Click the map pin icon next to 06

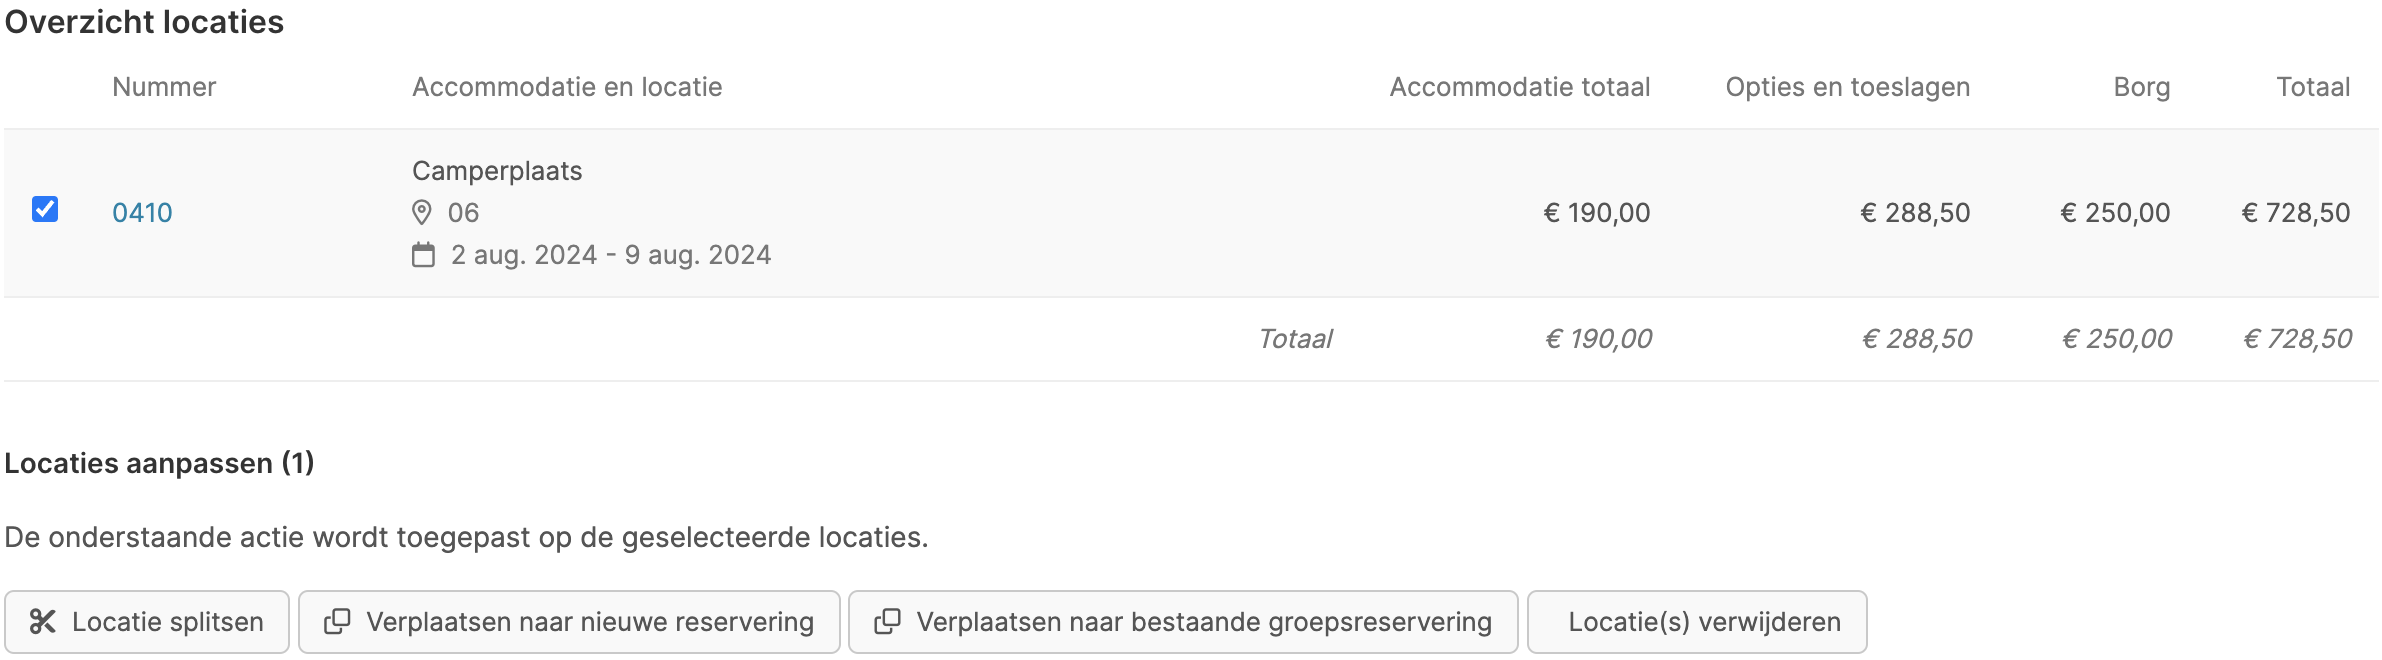point(422,212)
